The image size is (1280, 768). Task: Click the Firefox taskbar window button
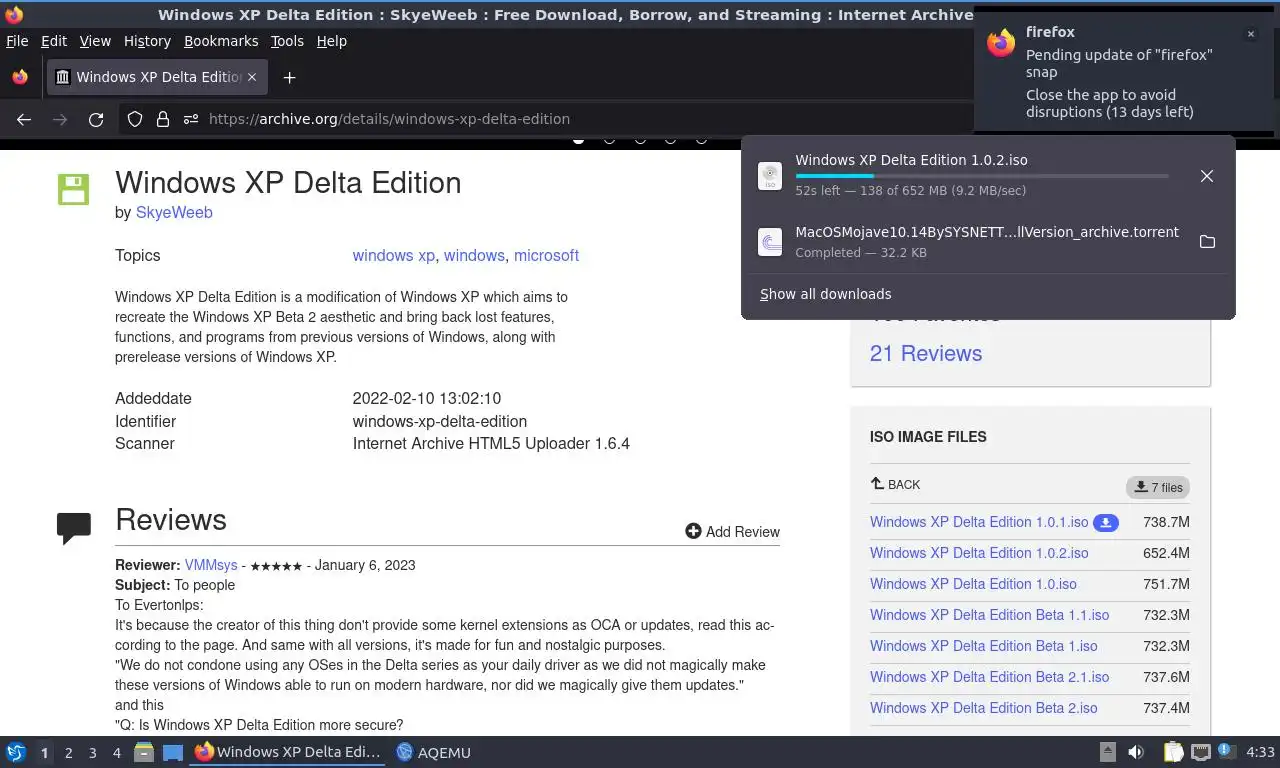pyautogui.click(x=288, y=752)
